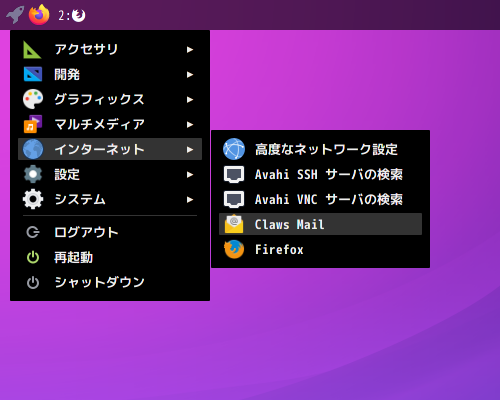Click the マルチメディア music note icon
This screenshot has width=500, height=400.
point(33,124)
